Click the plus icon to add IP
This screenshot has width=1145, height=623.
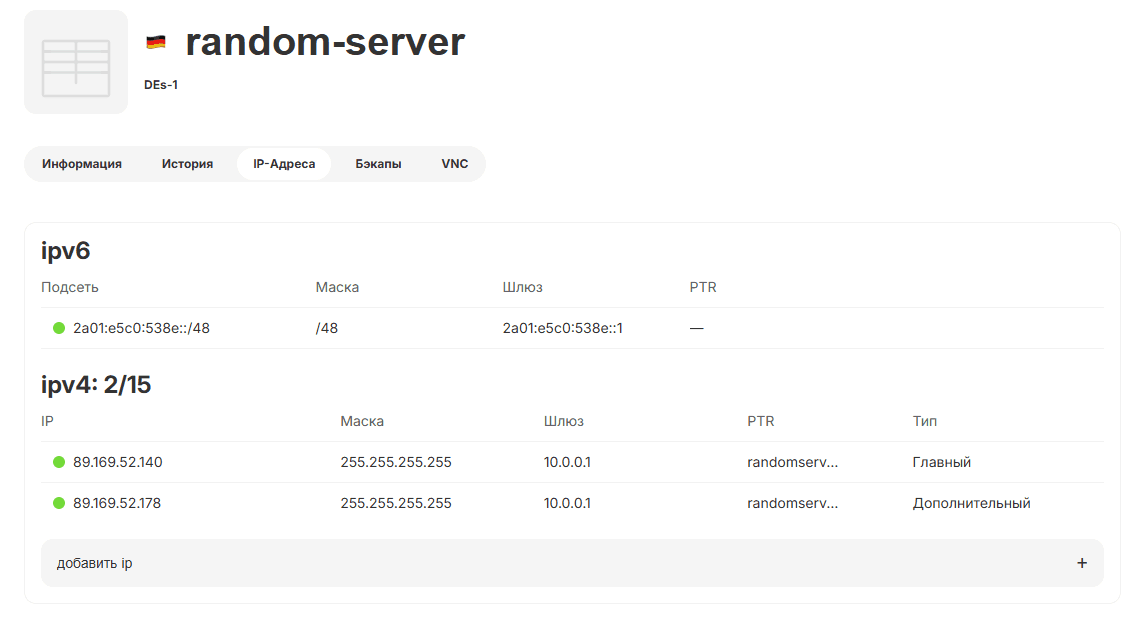(1081, 563)
